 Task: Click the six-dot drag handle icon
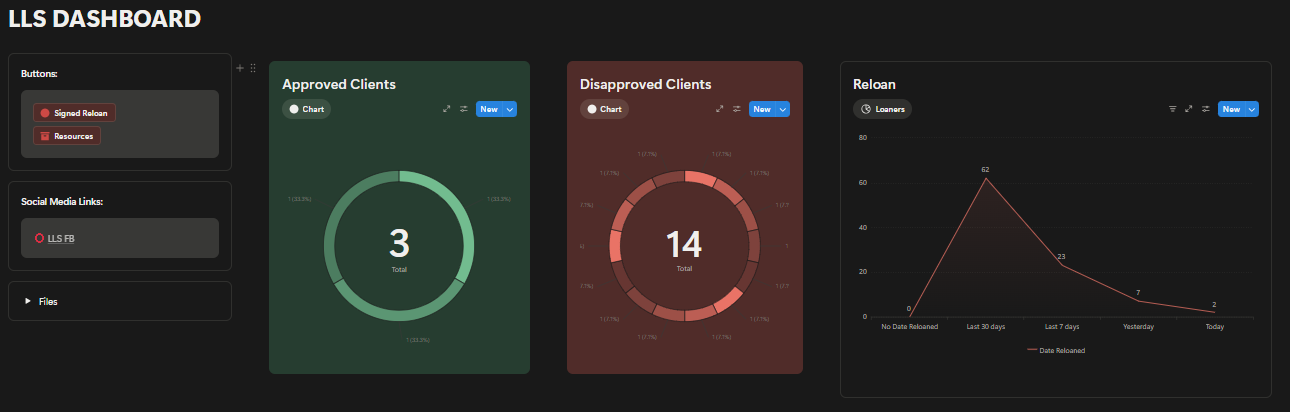[x=253, y=68]
